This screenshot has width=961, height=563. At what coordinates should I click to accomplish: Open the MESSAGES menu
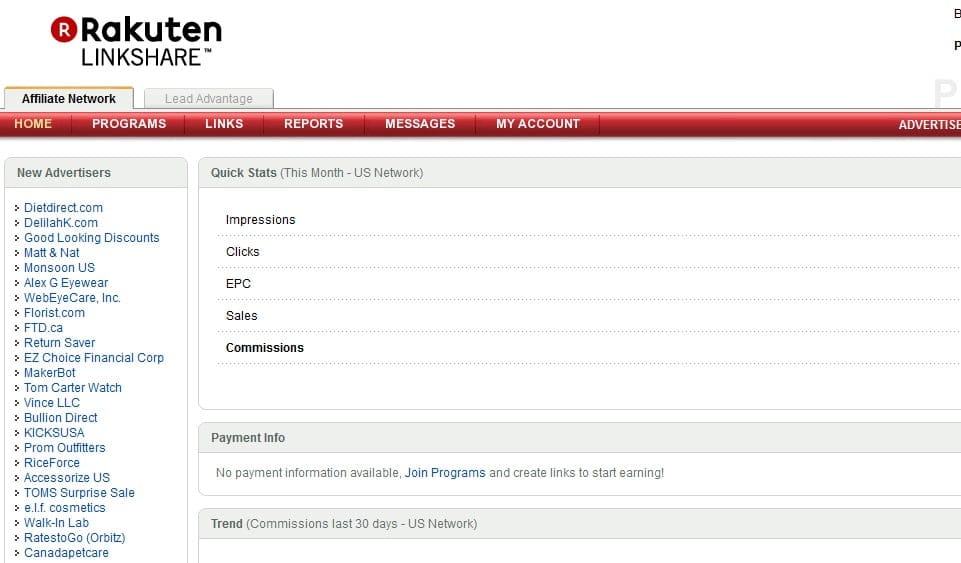pos(420,124)
